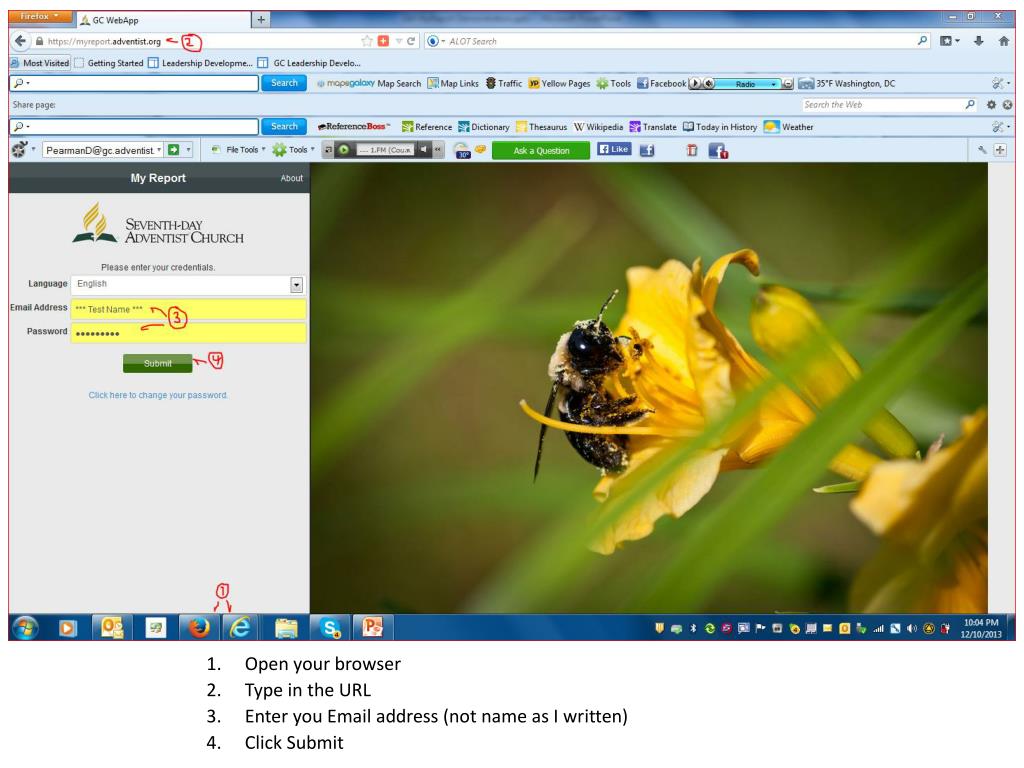Click the wrench options icon
Screen dimensions: 1024x768
click(x=982, y=150)
